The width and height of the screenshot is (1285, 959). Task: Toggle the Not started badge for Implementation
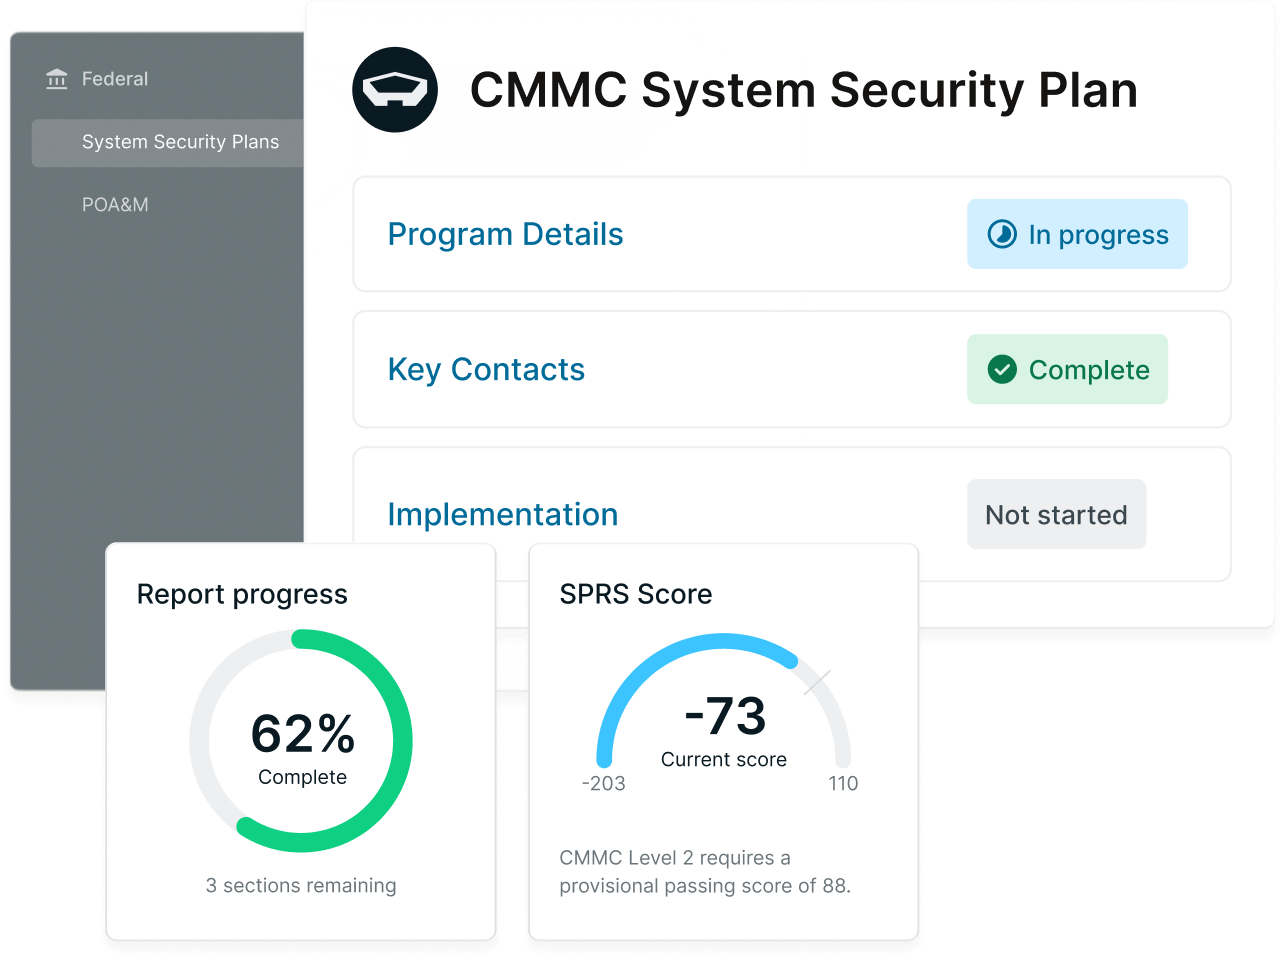pos(1056,514)
